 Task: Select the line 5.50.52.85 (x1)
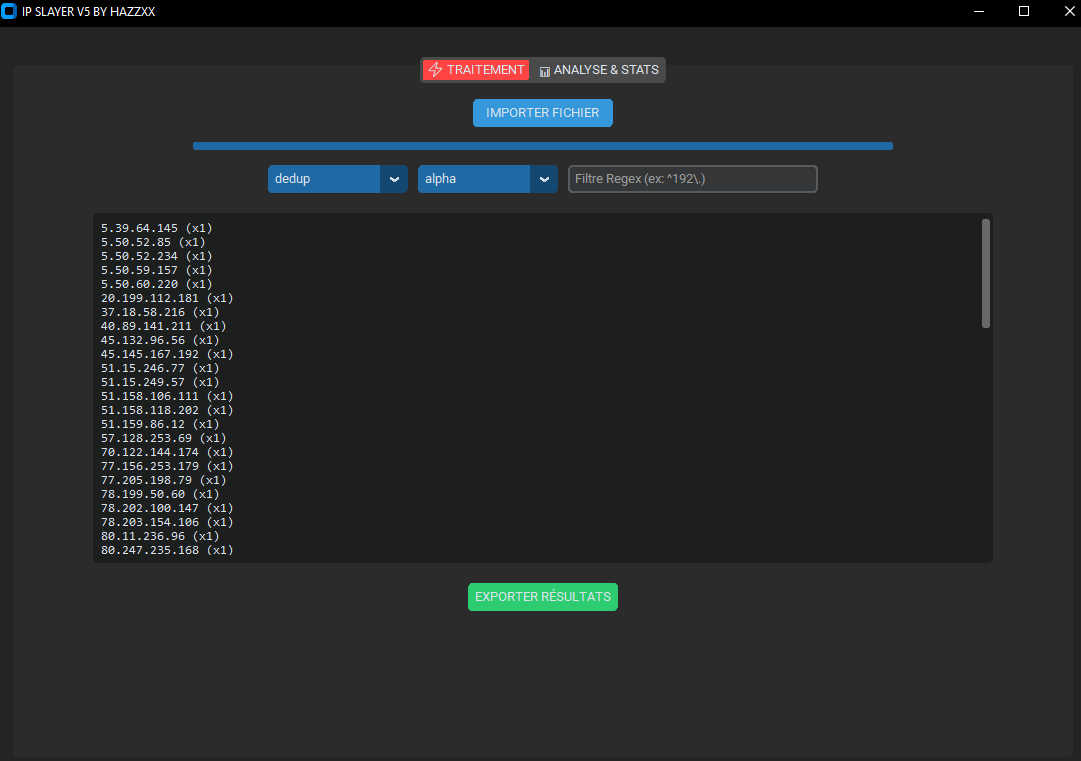153,242
